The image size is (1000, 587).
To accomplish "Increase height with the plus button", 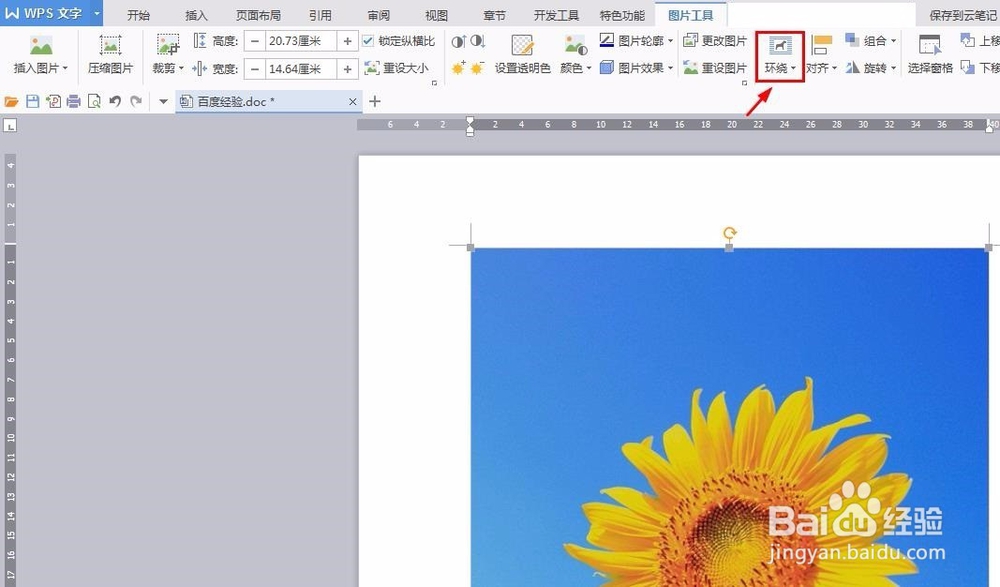I will coord(348,41).
